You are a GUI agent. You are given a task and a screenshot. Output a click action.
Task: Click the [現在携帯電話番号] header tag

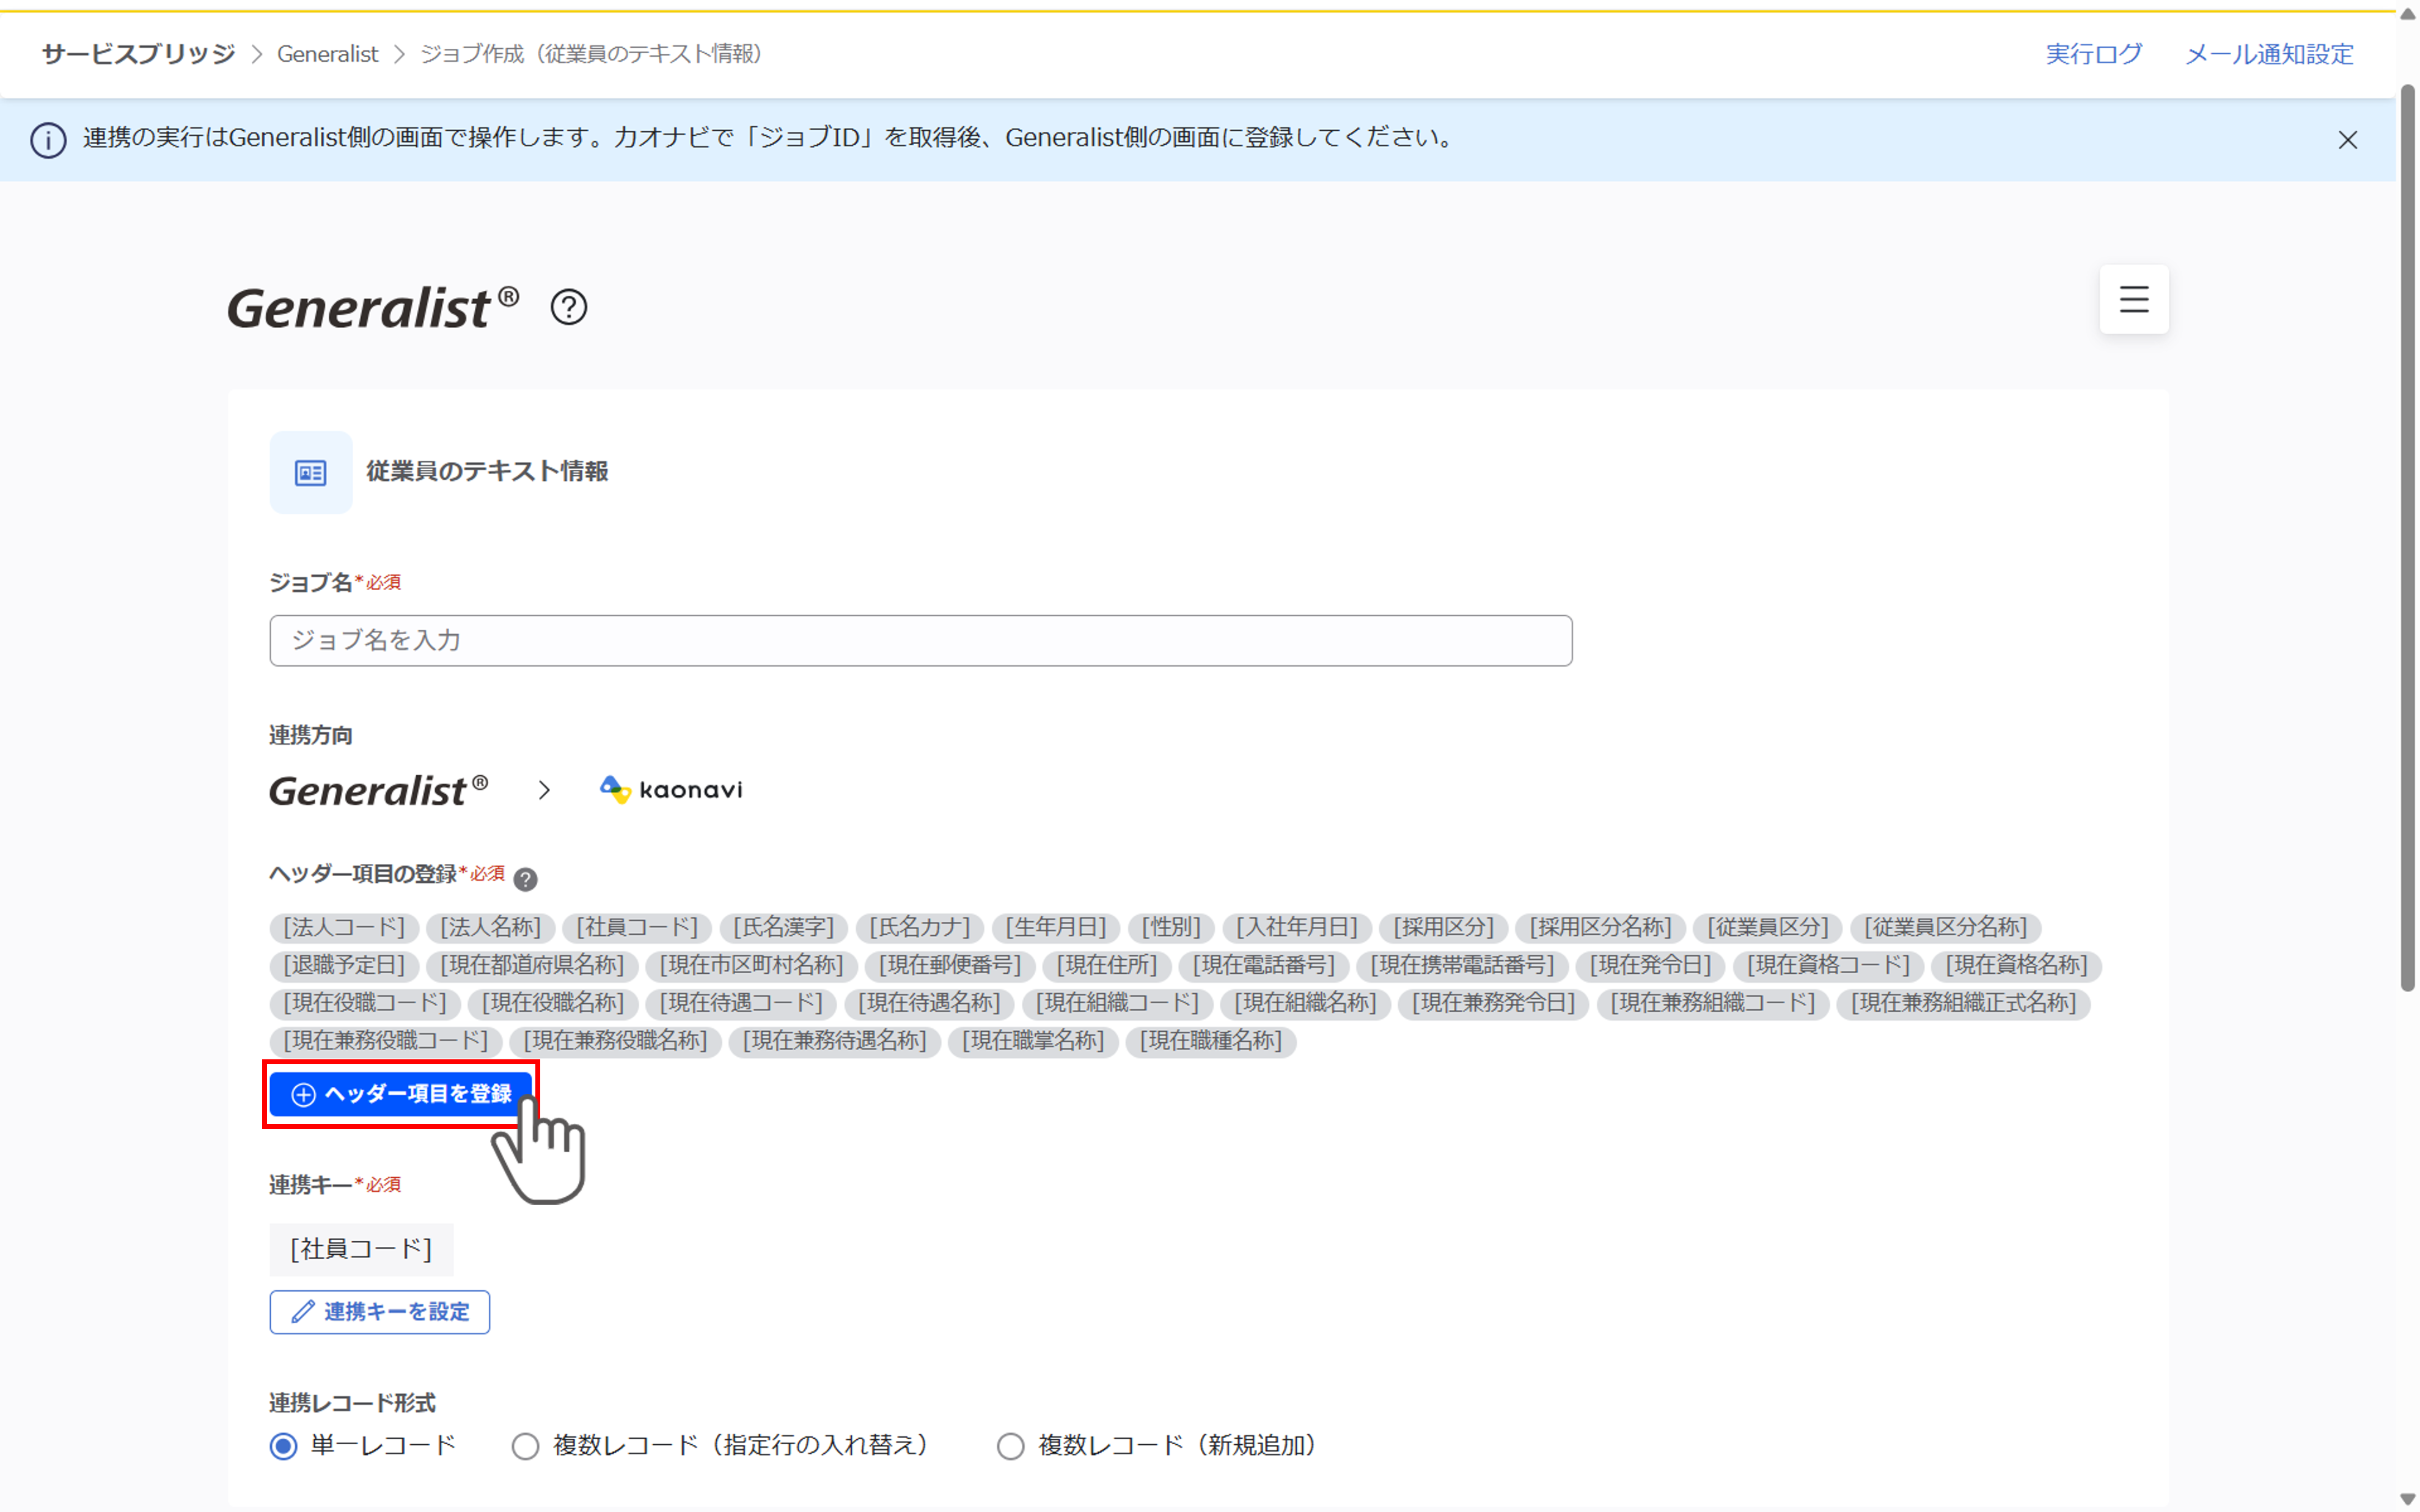pyautogui.click(x=1462, y=965)
